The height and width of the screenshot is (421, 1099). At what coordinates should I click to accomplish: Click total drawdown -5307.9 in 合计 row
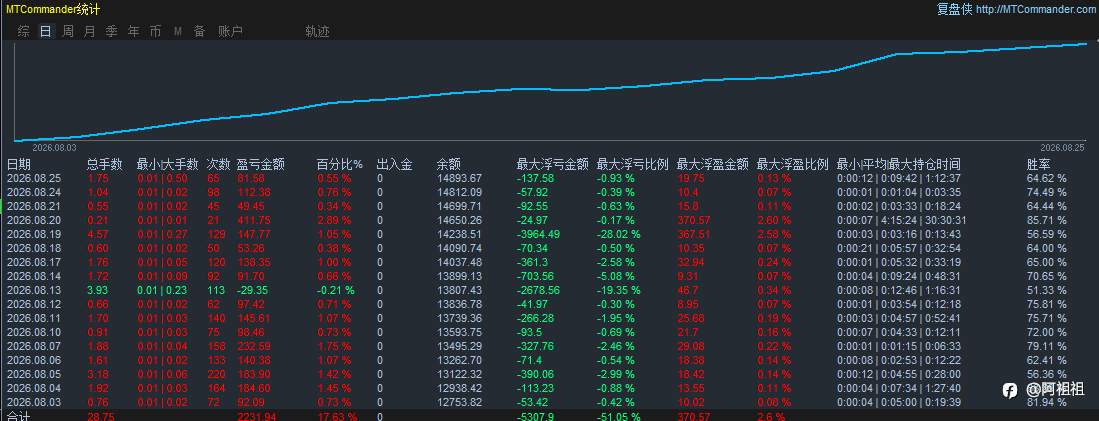click(x=538, y=417)
